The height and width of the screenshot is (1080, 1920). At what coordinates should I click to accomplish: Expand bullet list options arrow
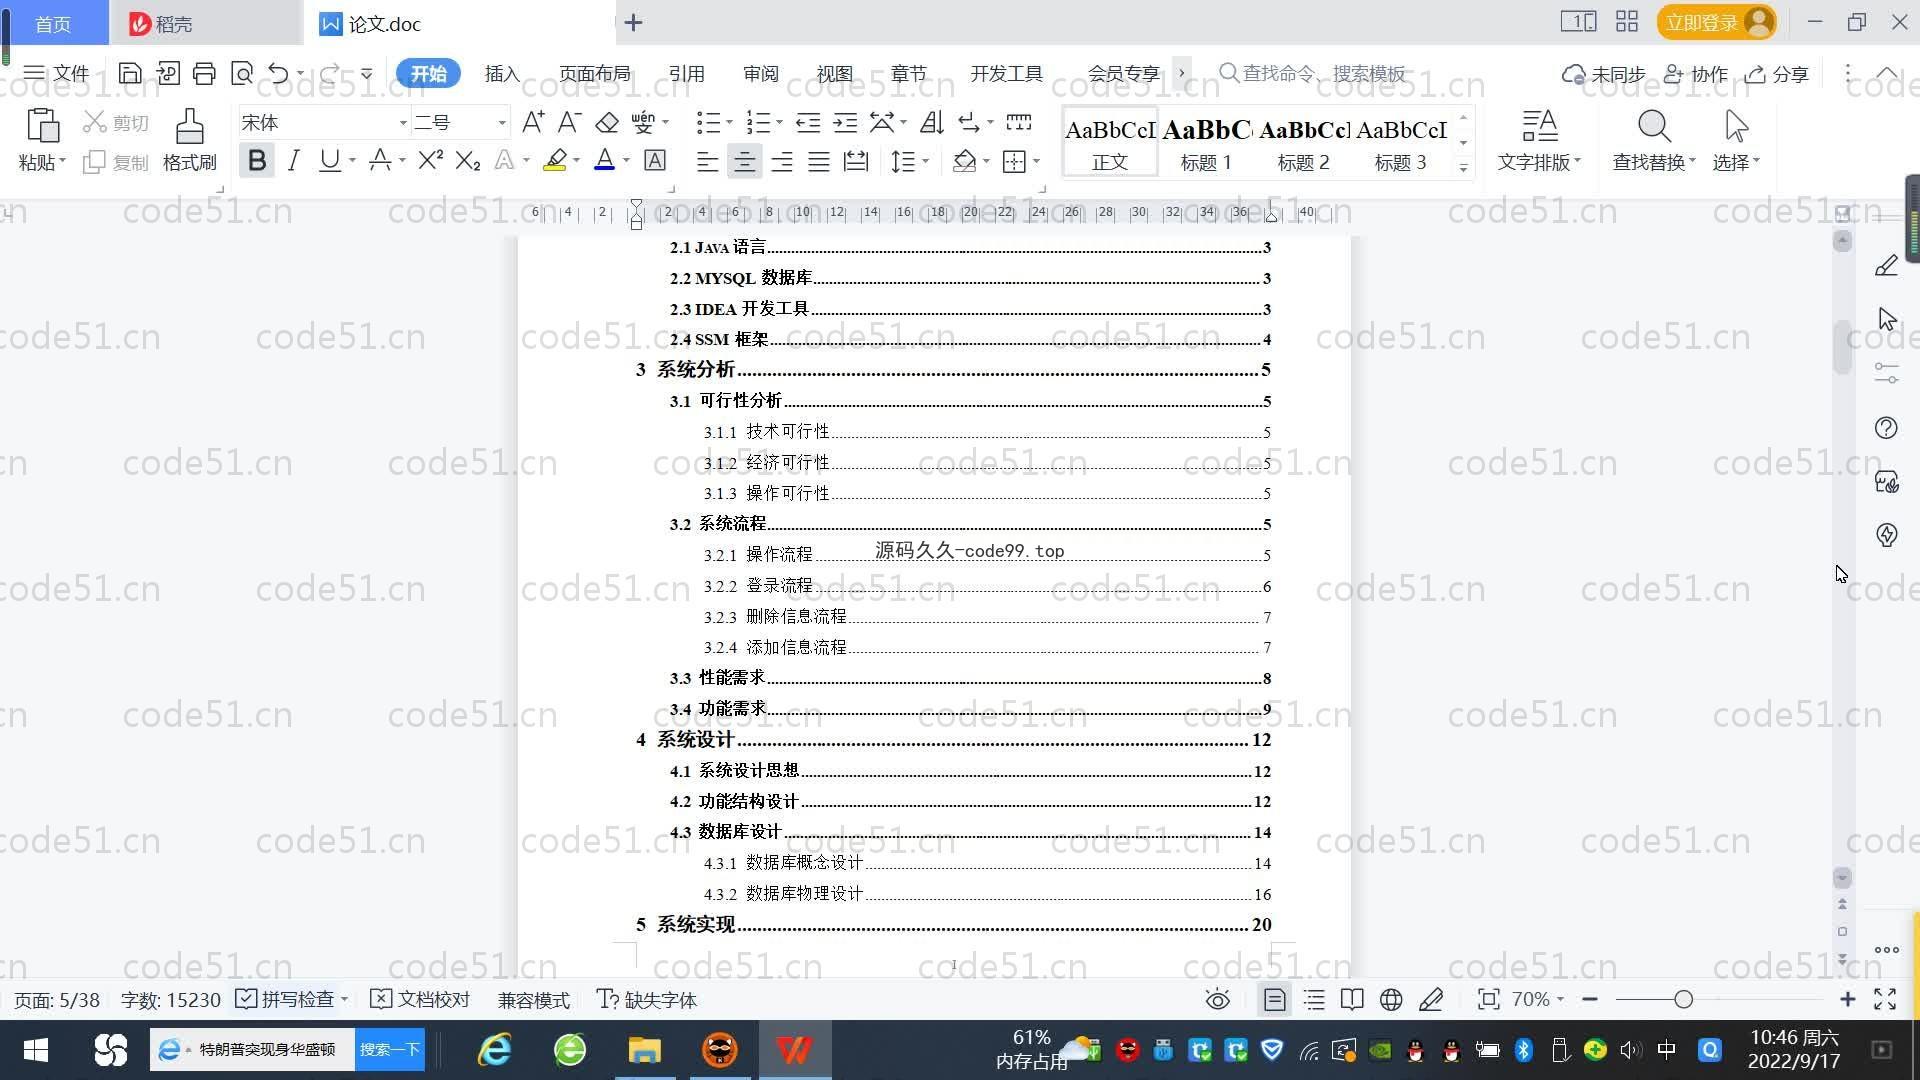[729, 122]
